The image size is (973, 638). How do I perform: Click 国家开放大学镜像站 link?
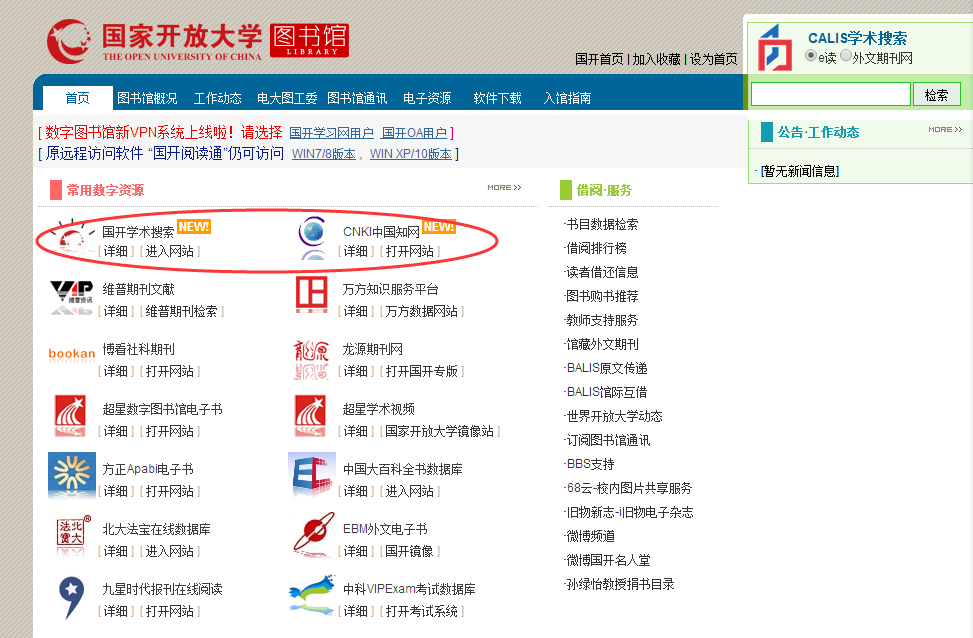tap(439, 431)
